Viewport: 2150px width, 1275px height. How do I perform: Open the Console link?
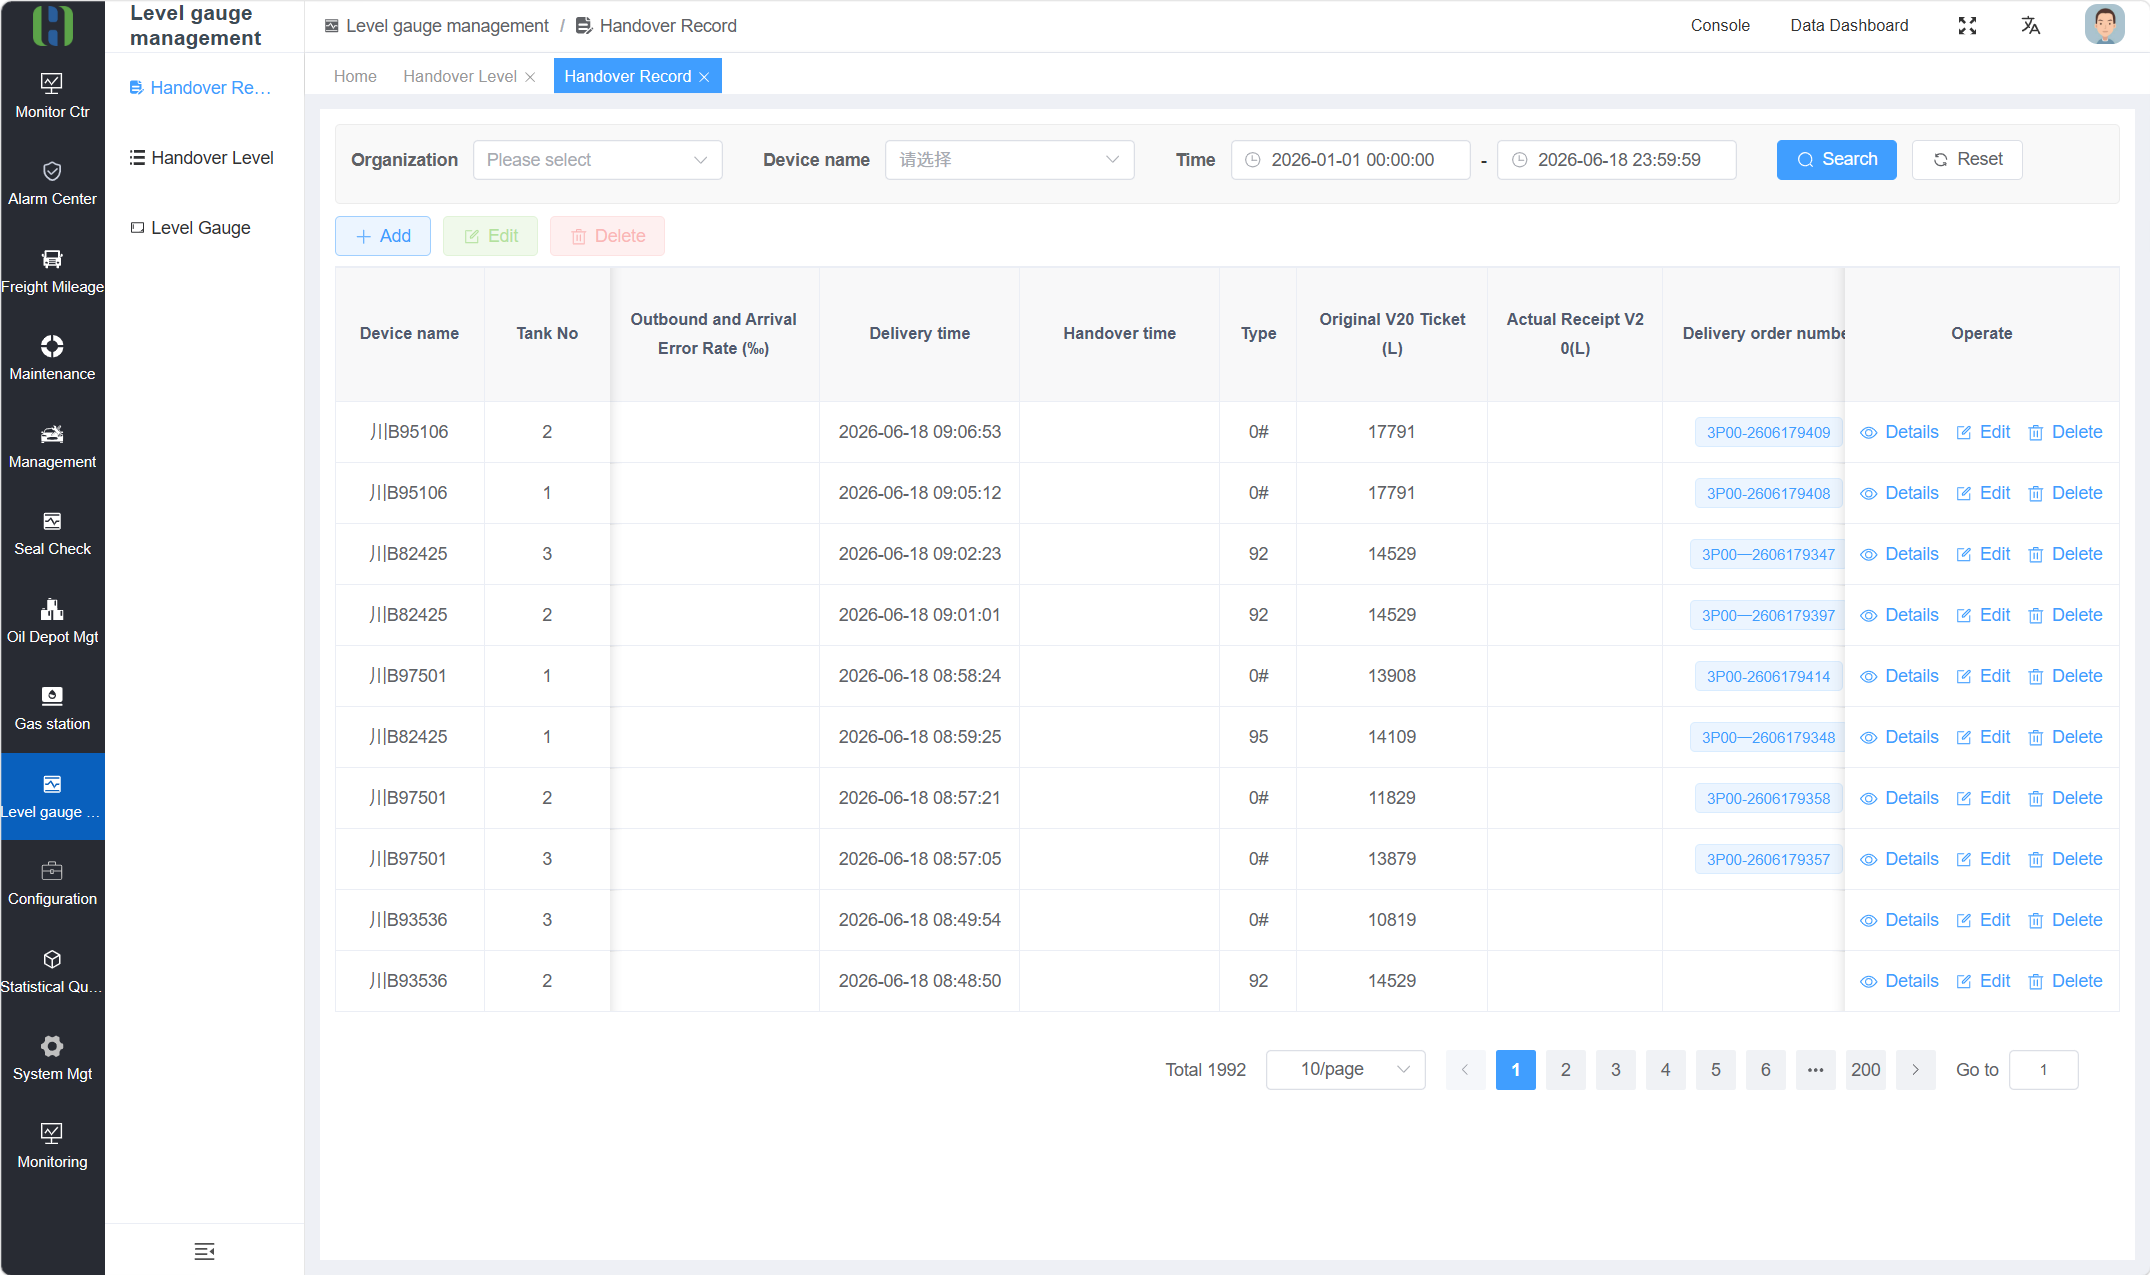1720,26
